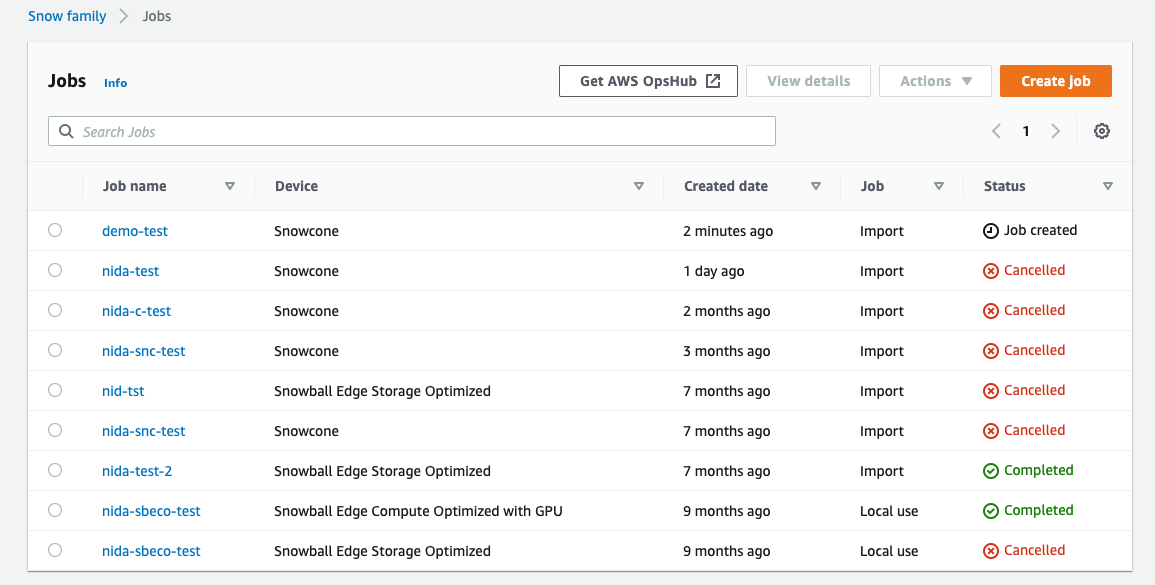
Task: Click the Completed check icon for nida-test-2
Action: pos(990,470)
